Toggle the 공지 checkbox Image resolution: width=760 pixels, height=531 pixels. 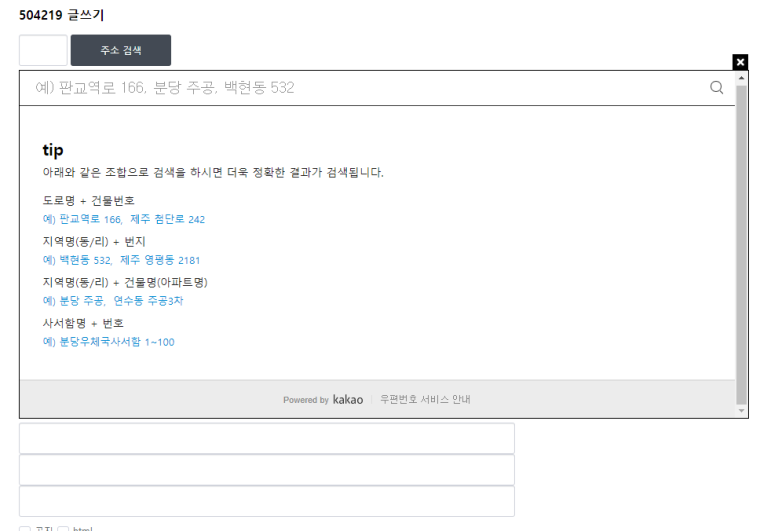(25, 529)
